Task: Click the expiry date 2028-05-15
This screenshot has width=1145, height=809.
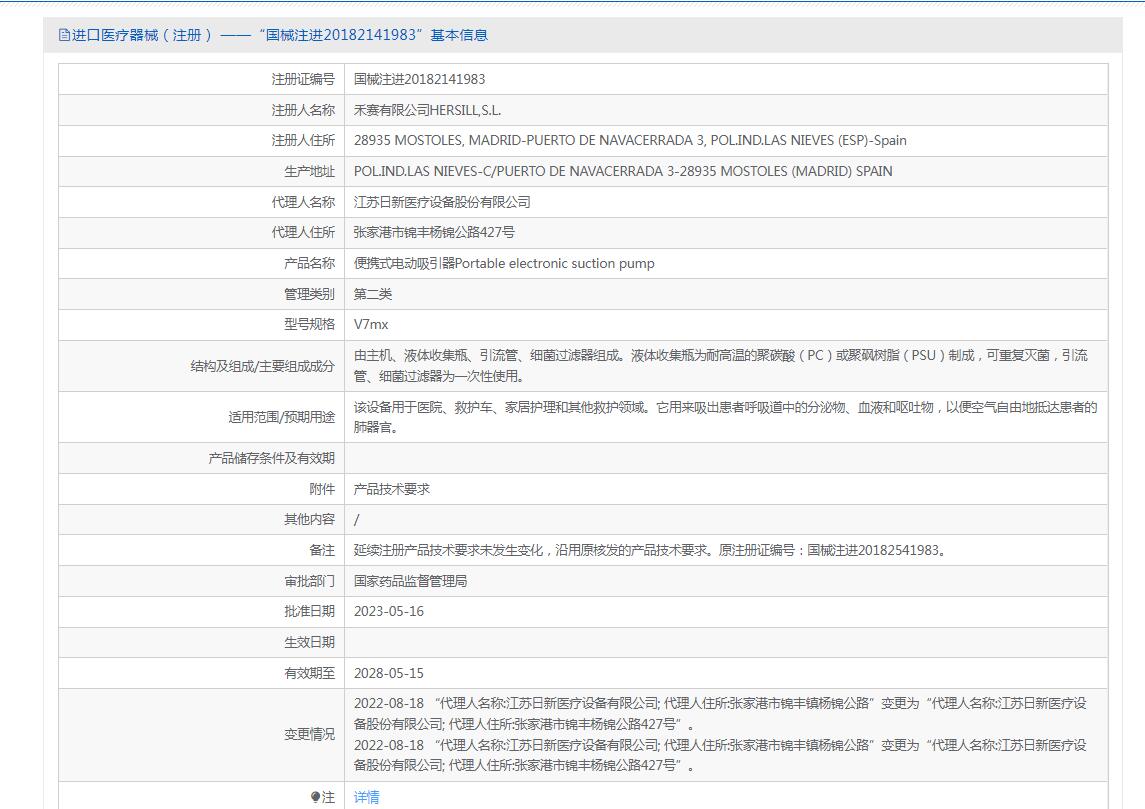Action: click(x=389, y=673)
